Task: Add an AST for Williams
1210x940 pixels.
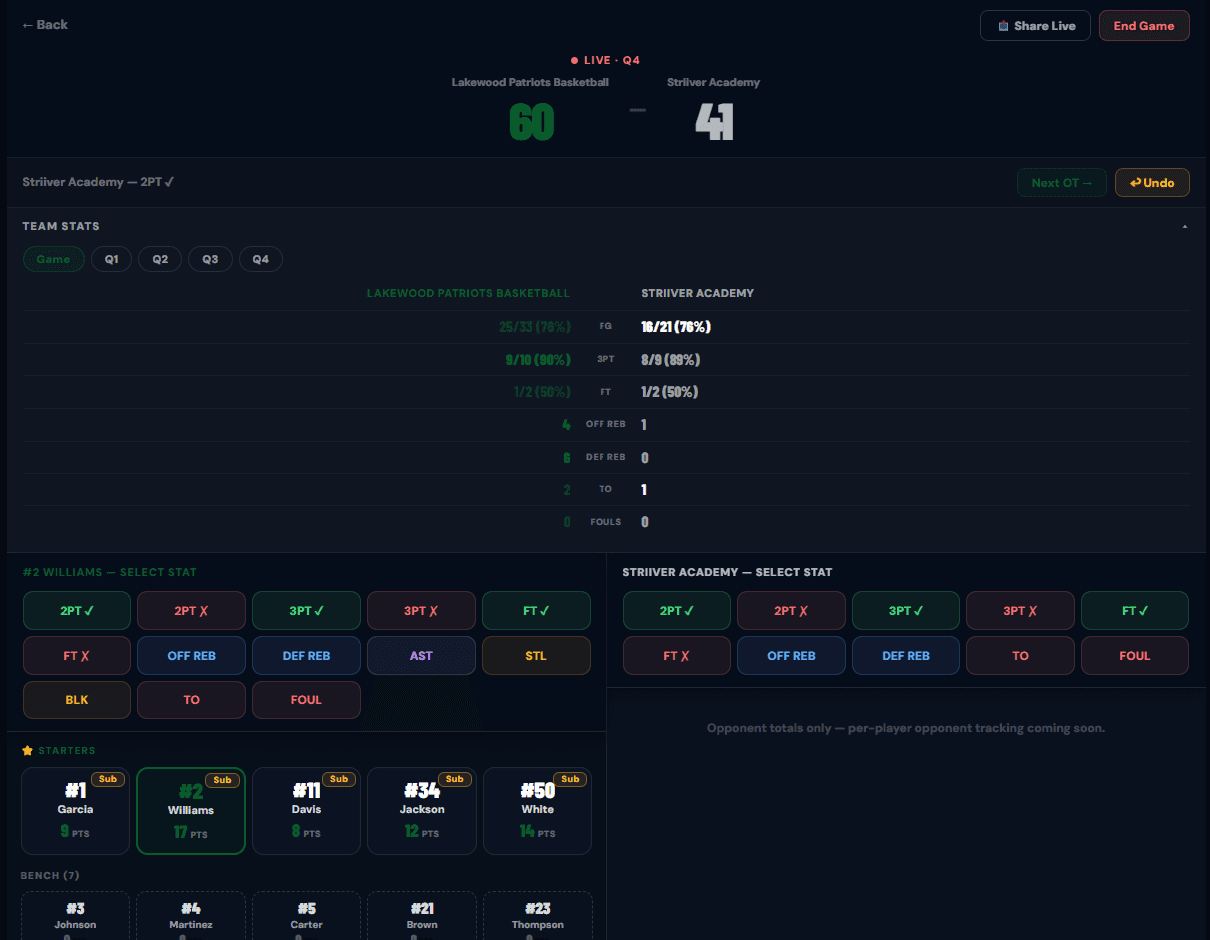Action: pyautogui.click(x=421, y=656)
